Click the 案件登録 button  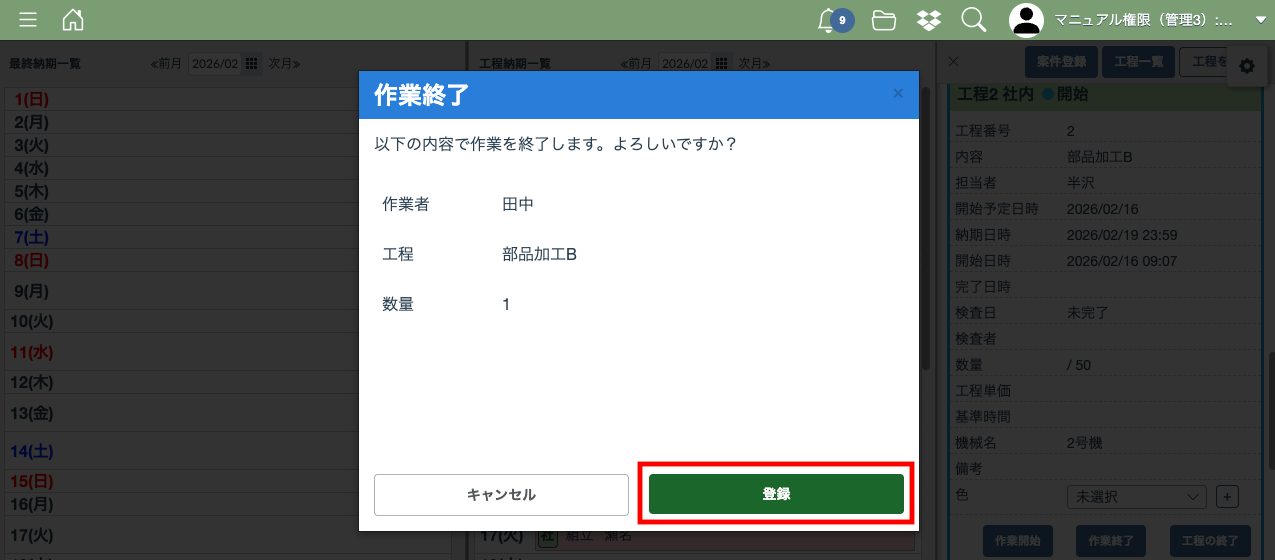click(x=1061, y=62)
